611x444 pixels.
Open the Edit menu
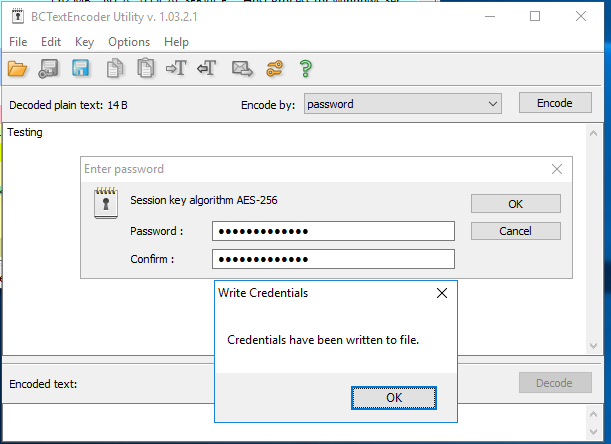(51, 42)
